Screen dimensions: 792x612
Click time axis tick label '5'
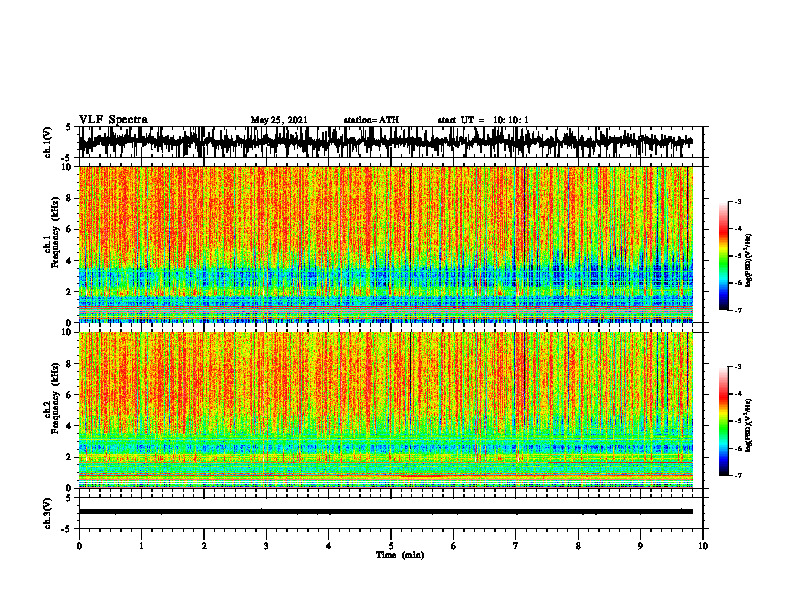pyautogui.click(x=391, y=546)
